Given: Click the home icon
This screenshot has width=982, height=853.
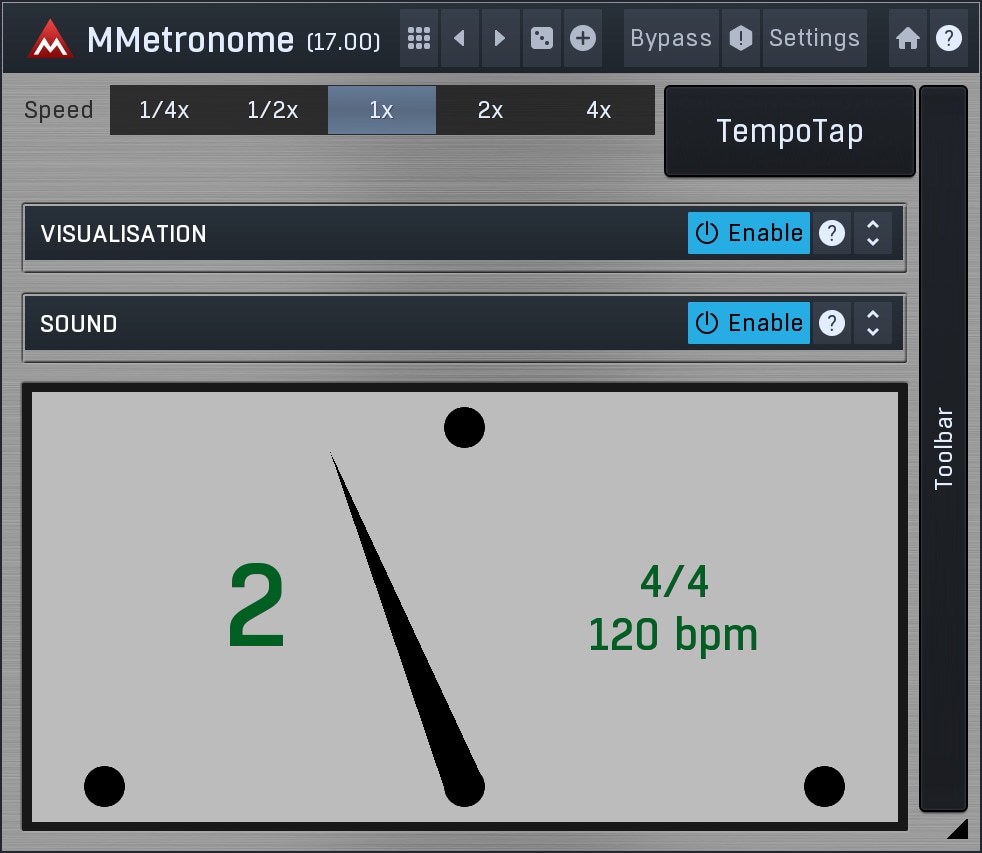Looking at the screenshot, I should (x=907, y=39).
